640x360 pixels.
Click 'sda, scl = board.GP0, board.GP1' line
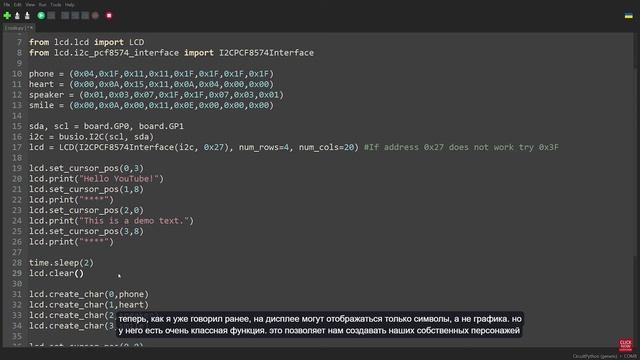(106, 126)
